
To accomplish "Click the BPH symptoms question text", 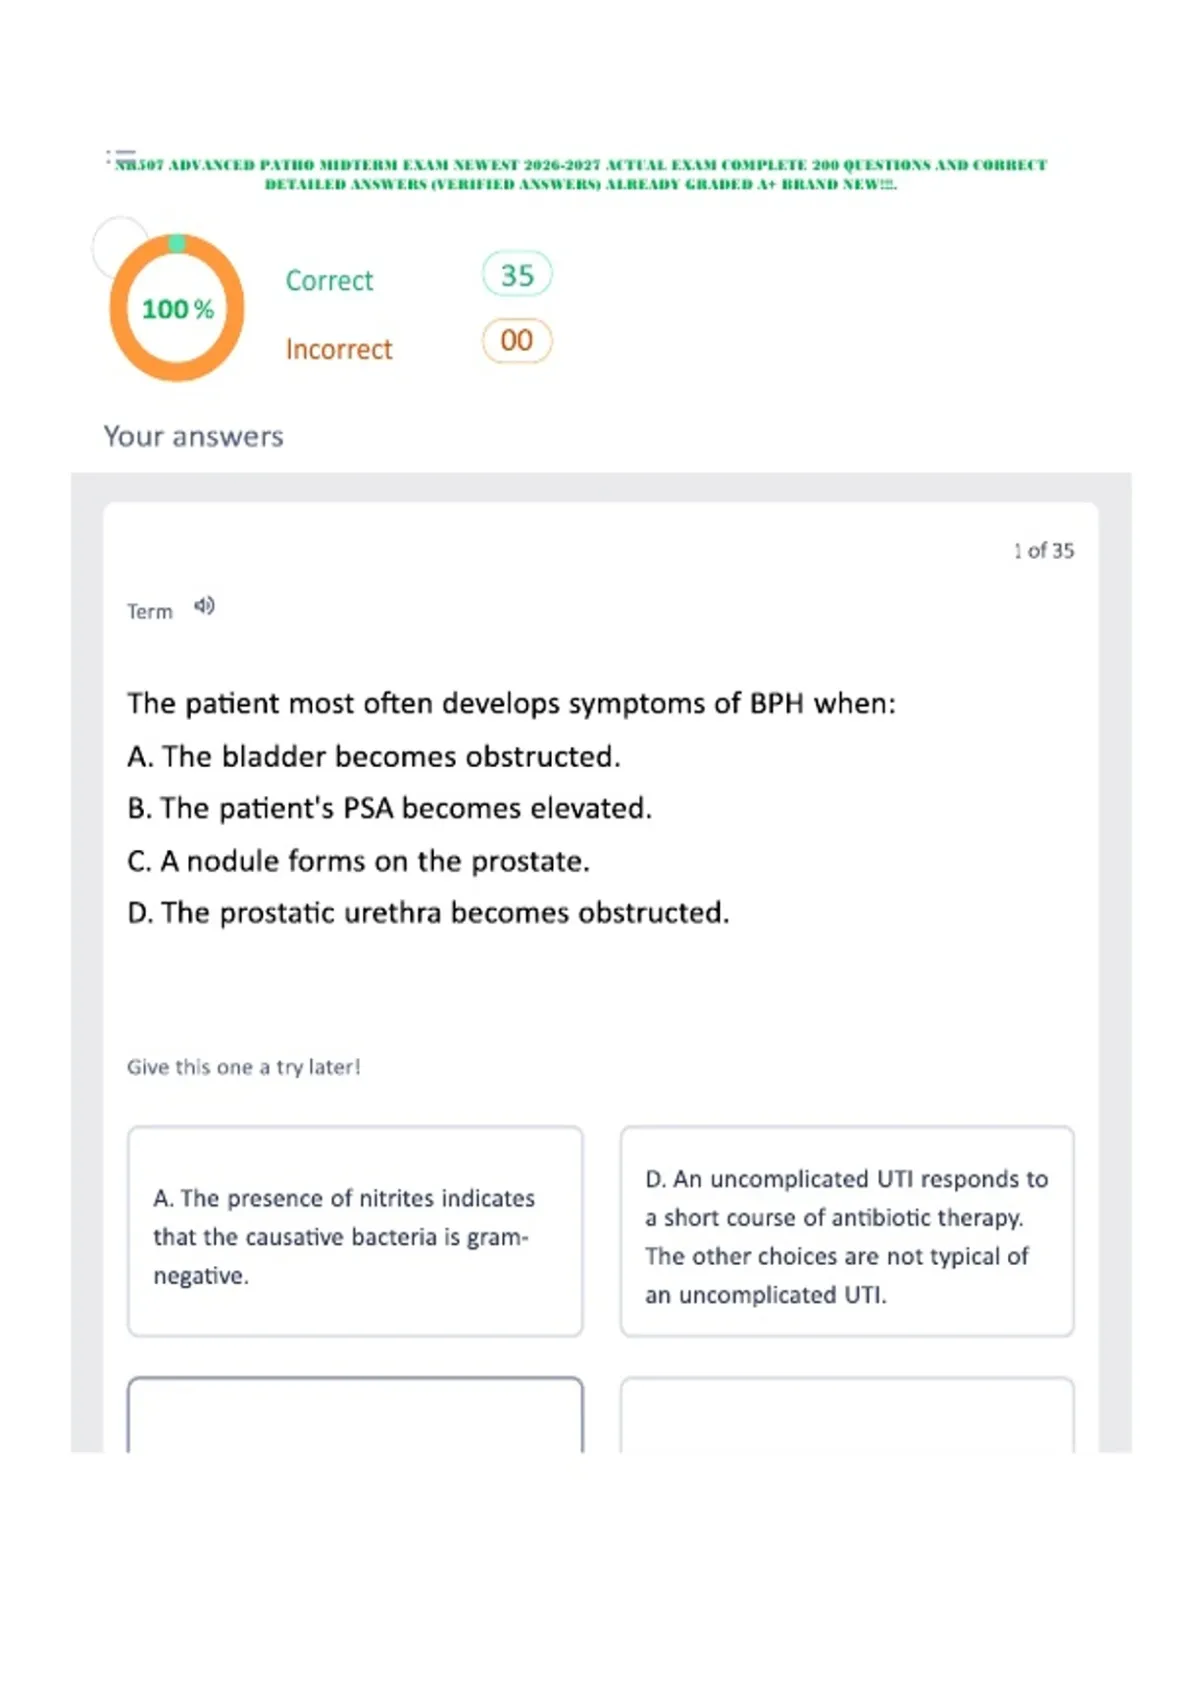I will (x=511, y=704).
